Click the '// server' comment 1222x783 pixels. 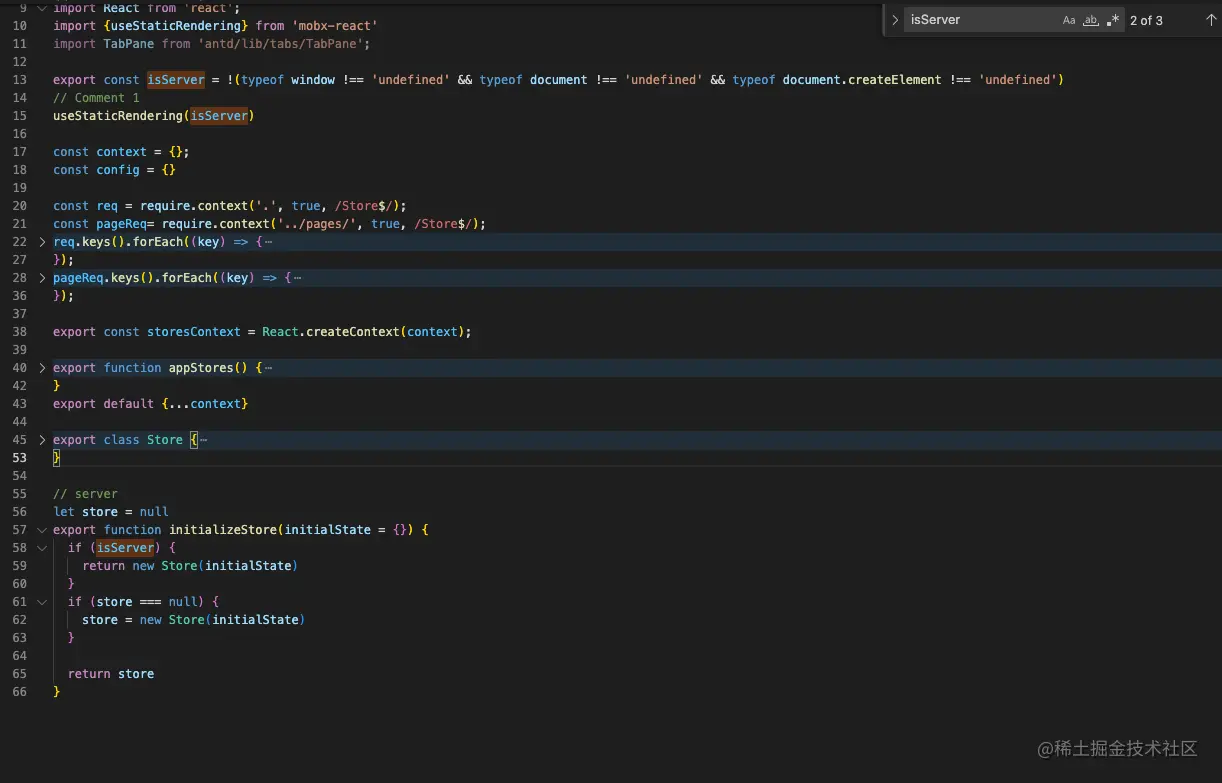pyautogui.click(x=85, y=494)
